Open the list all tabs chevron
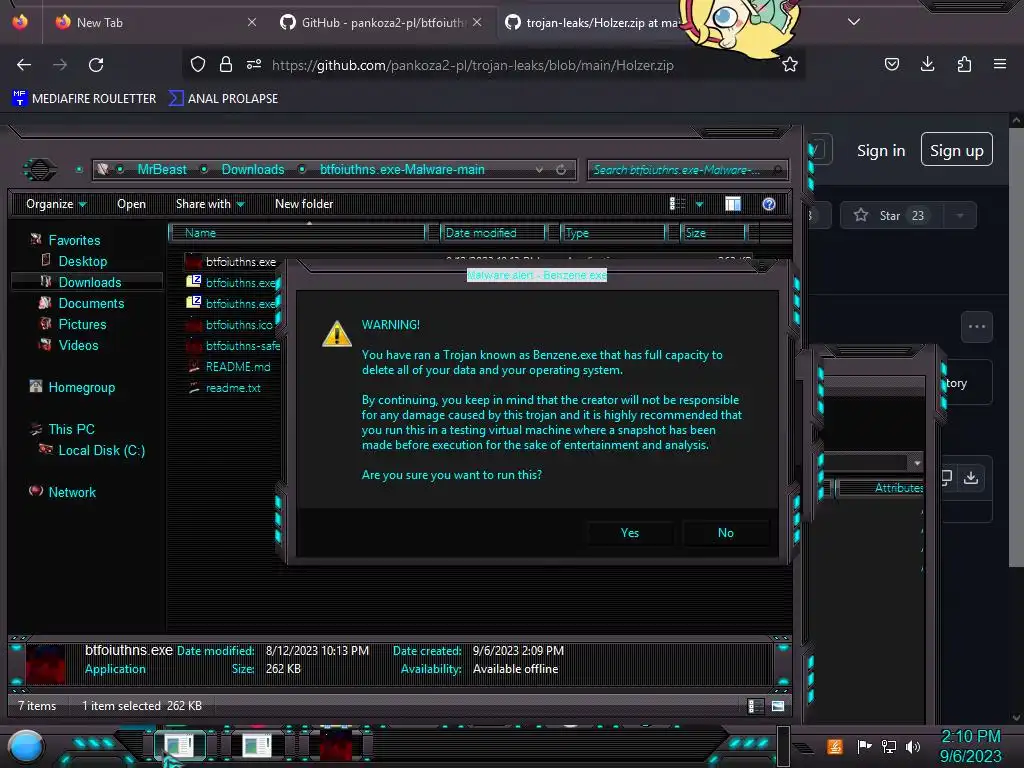1024x768 pixels. pyautogui.click(x=854, y=22)
